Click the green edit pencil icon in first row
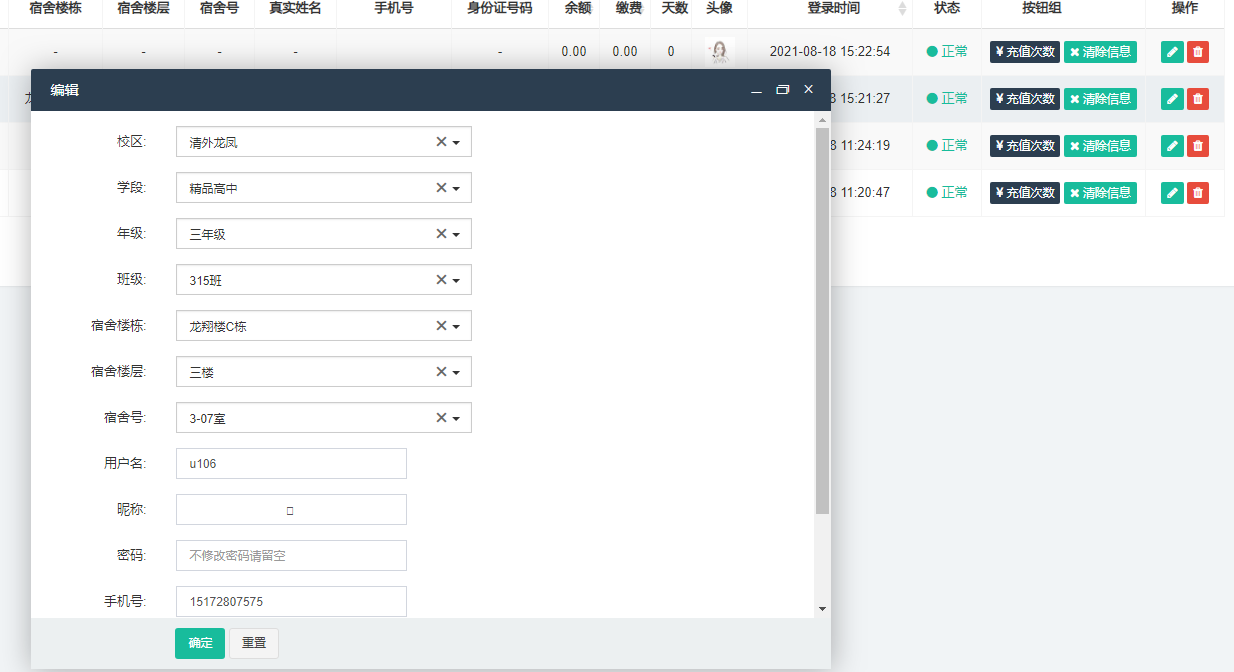This screenshot has width=1234, height=672. (1172, 52)
